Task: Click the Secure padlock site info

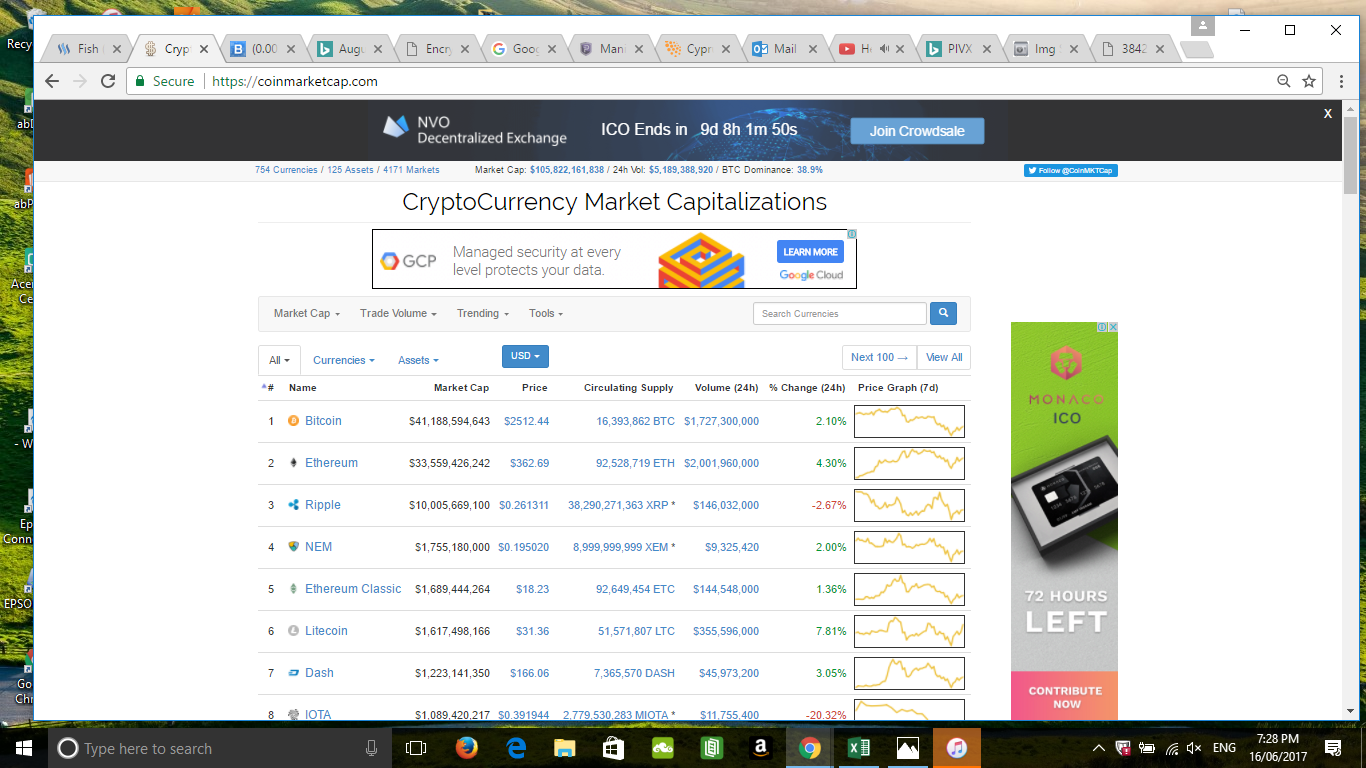Action: (x=164, y=81)
